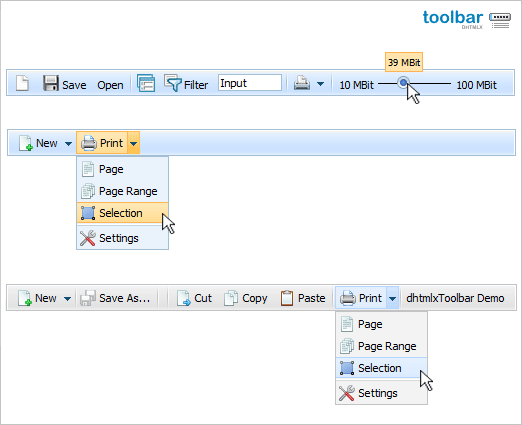Viewport: 522px width, 425px height.
Task: Click the blank new document icon in top toolbar
Action: point(22,83)
